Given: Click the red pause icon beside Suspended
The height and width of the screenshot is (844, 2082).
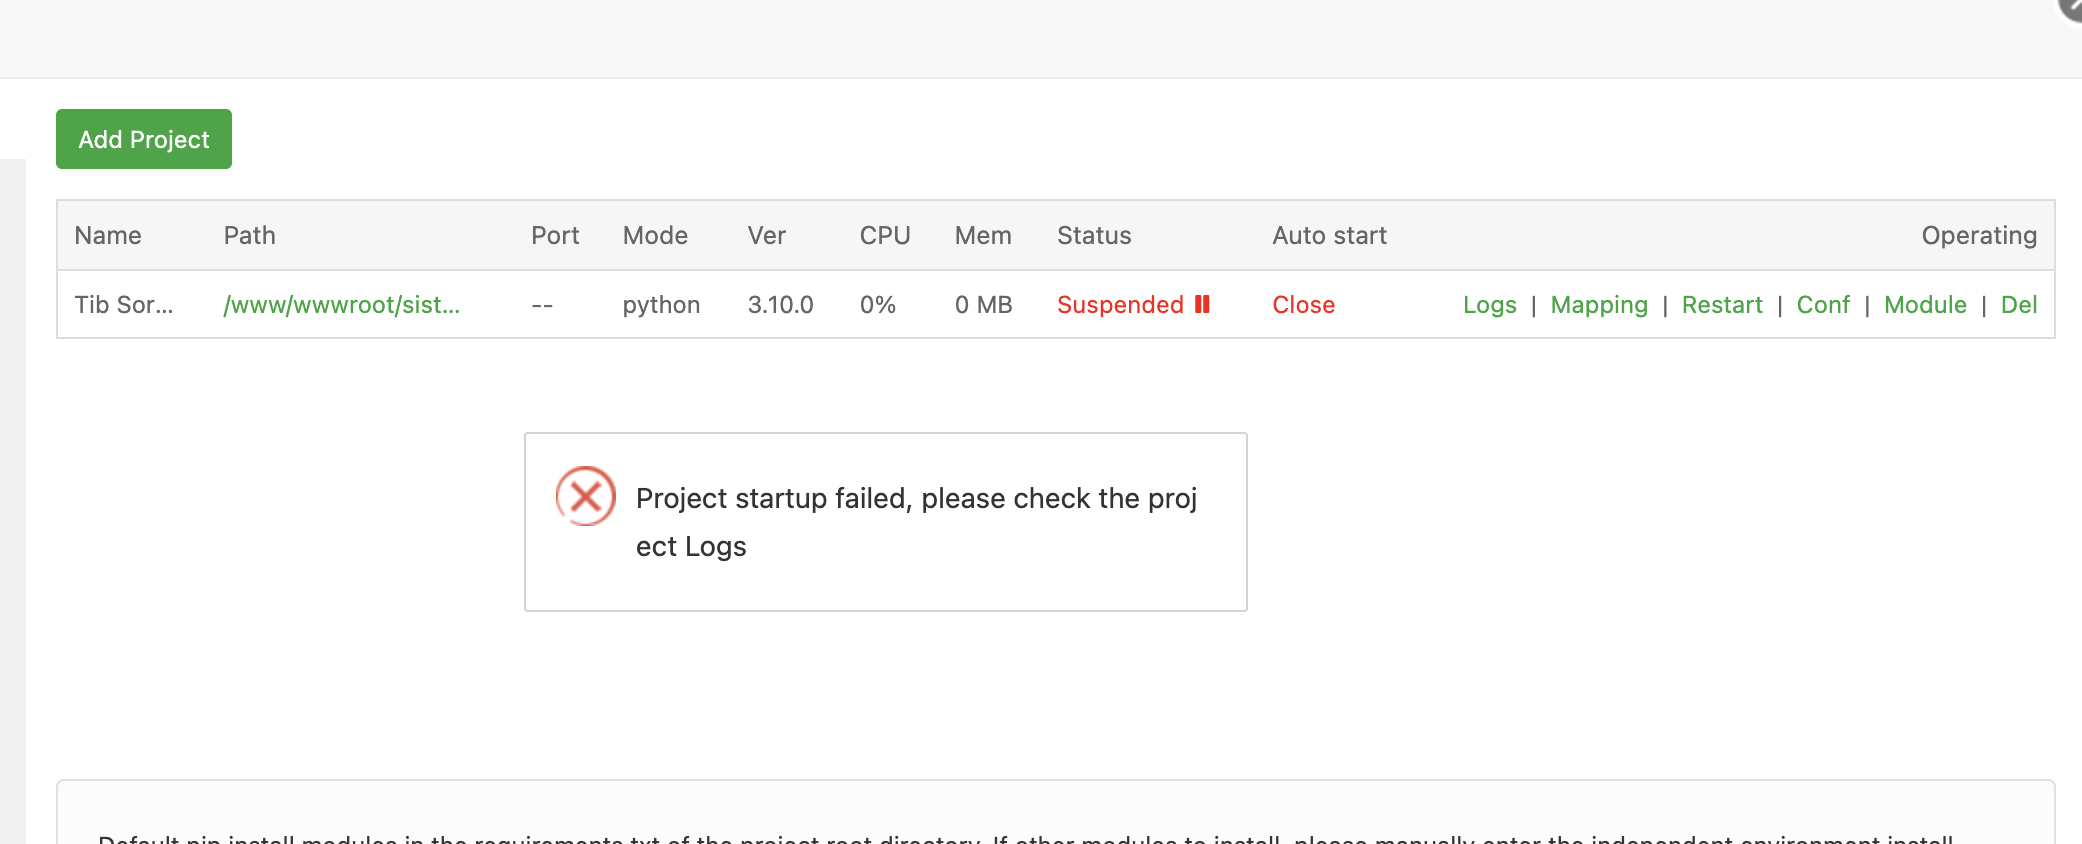Looking at the screenshot, I should (x=1202, y=304).
